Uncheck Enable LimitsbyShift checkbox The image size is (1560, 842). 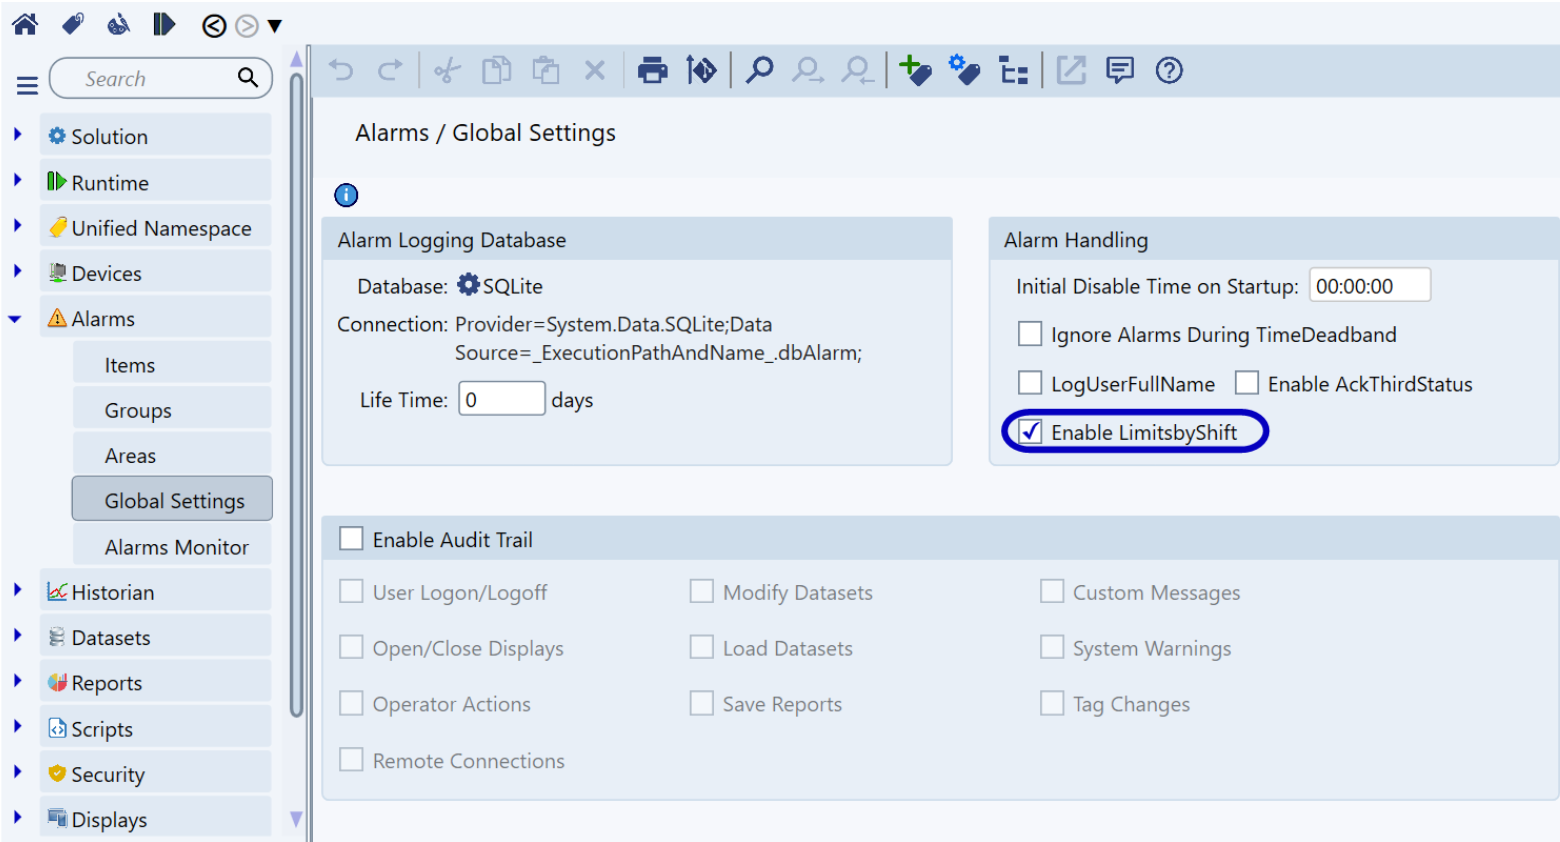click(x=1029, y=432)
